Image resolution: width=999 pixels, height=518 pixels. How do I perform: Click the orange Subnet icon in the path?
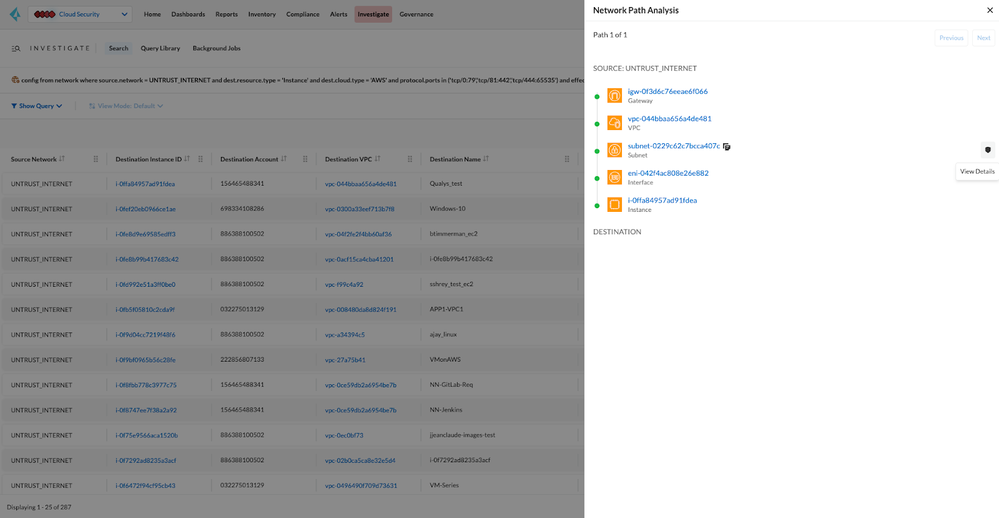614,150
